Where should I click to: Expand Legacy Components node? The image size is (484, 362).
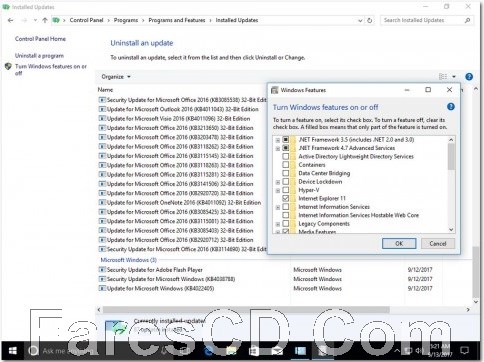(x=278, y=224)
